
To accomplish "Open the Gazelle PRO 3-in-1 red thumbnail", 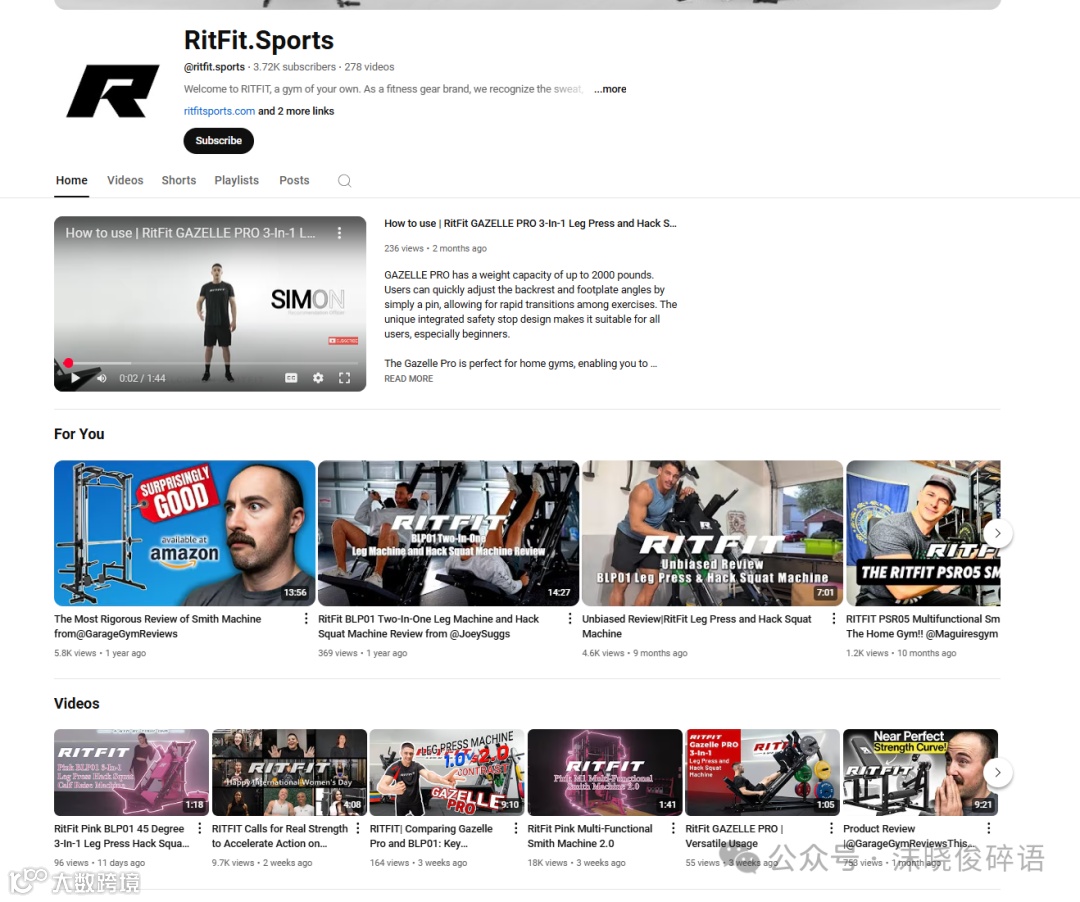I will tap(762, 773).
